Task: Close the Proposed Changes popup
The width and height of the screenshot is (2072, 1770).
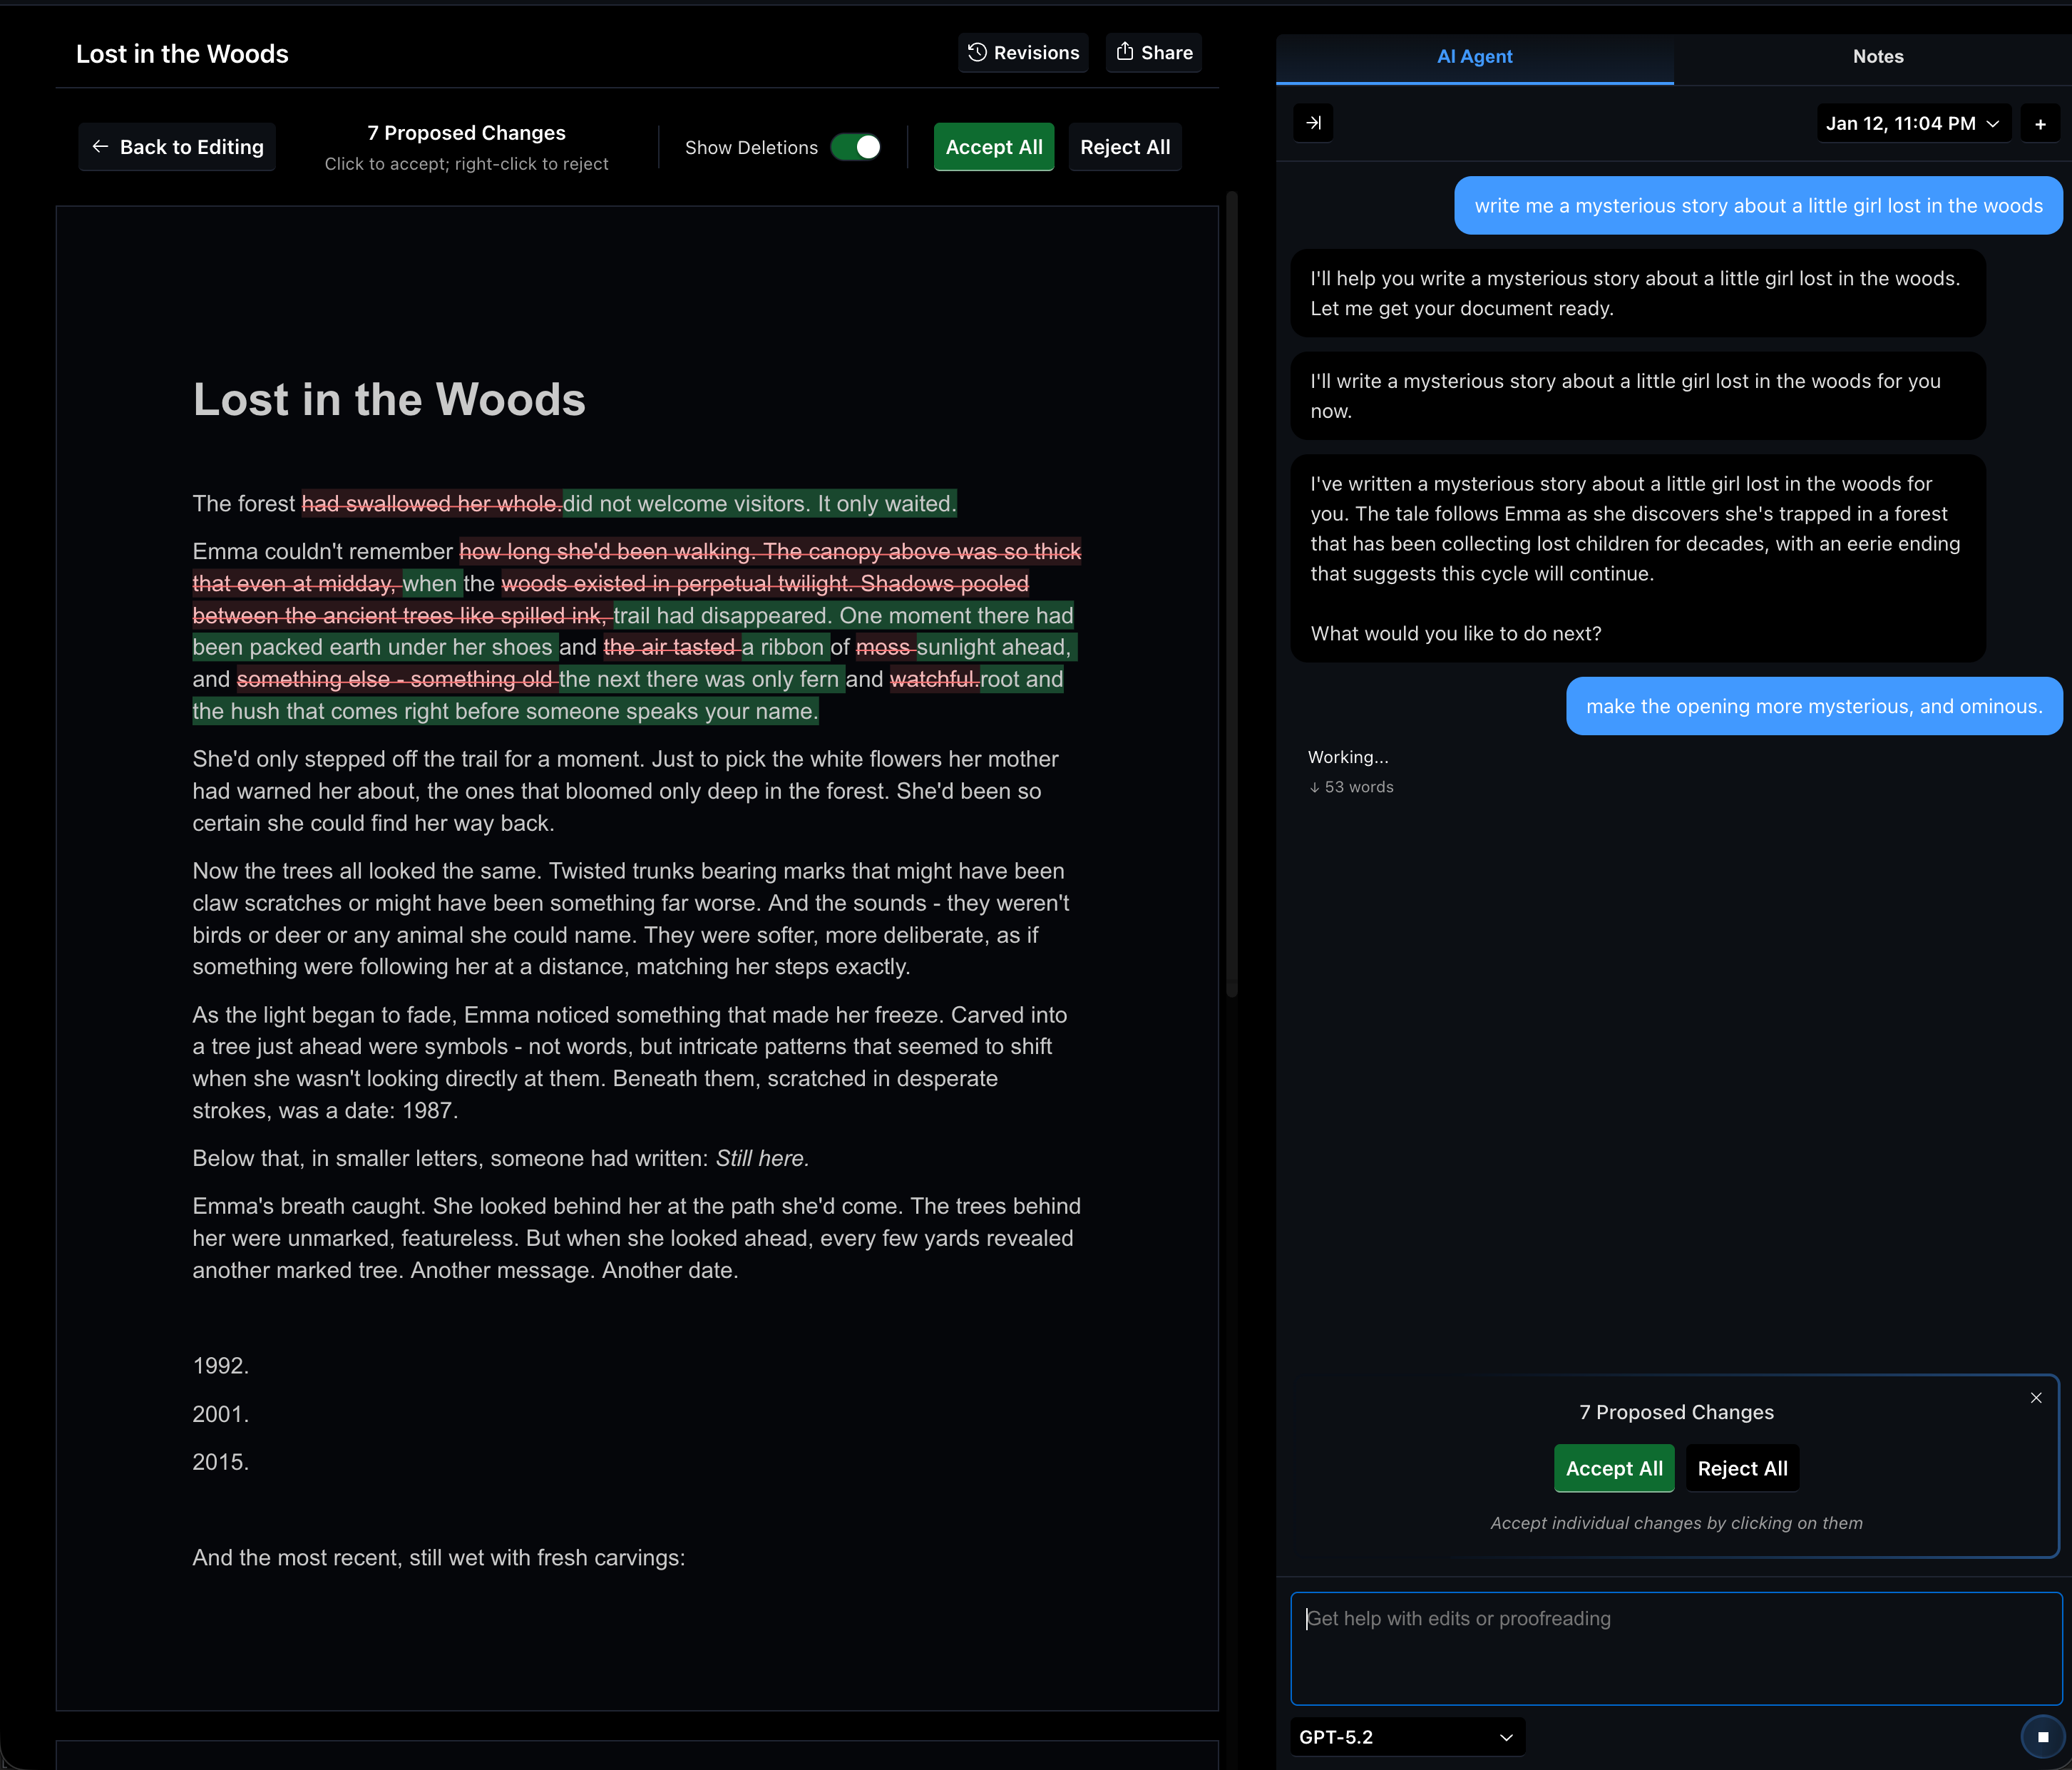Action: 2036,1398
